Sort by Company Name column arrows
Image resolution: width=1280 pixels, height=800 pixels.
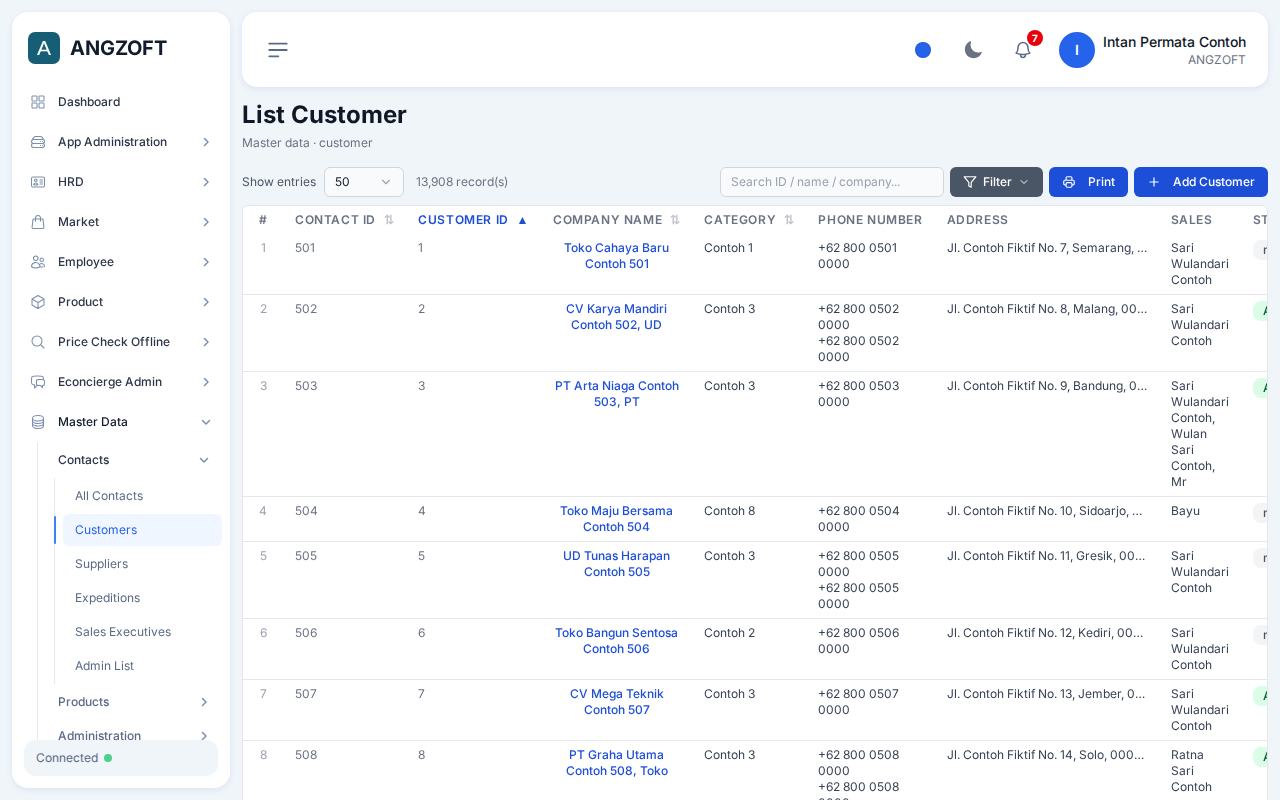pos(675,220)
